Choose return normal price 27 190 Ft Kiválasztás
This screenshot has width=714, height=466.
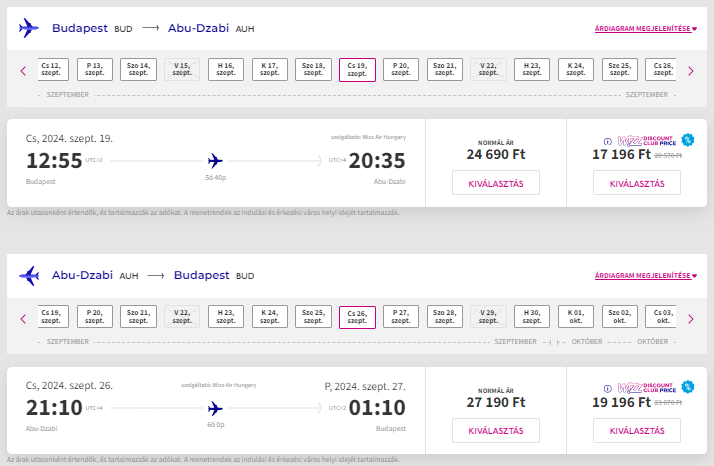(495, 430)
